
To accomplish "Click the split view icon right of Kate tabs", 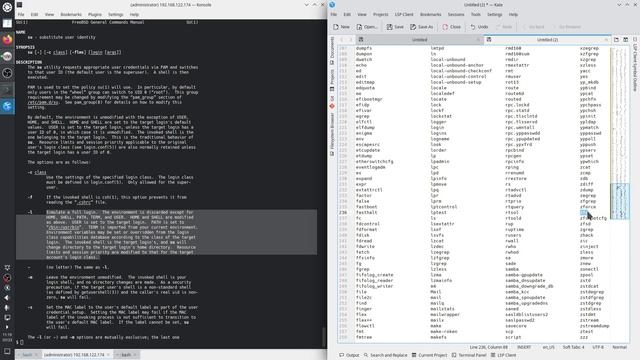I will tap(625, 40).
